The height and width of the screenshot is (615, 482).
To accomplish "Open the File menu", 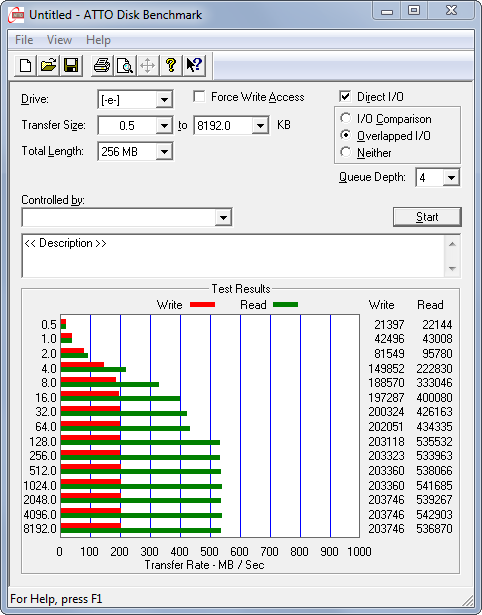I will point(24,40).
